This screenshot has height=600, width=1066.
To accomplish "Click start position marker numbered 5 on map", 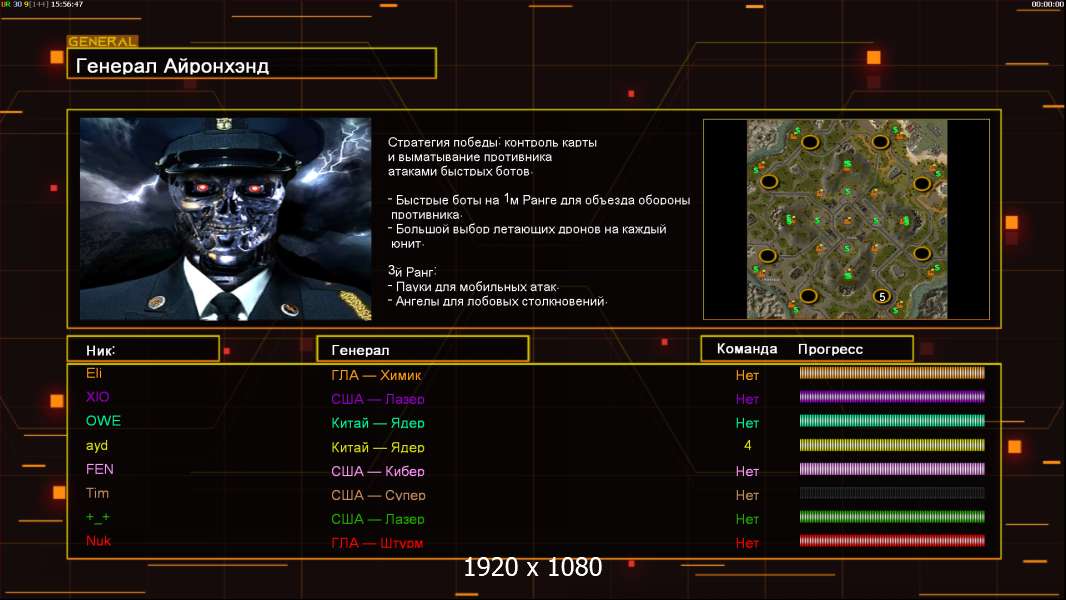I will click(x=881, y=296).
